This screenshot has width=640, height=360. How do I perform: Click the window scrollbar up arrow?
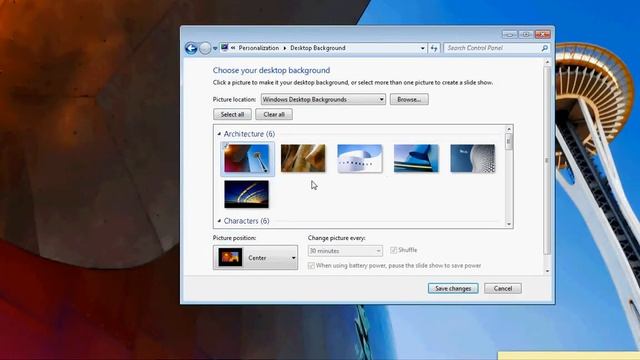pyautogui.click(x=547, y=62)
